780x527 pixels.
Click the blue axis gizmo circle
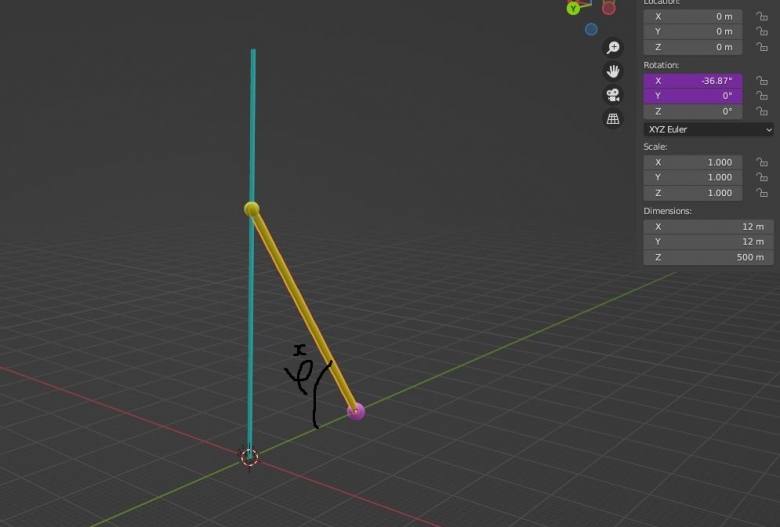[591, 30]
